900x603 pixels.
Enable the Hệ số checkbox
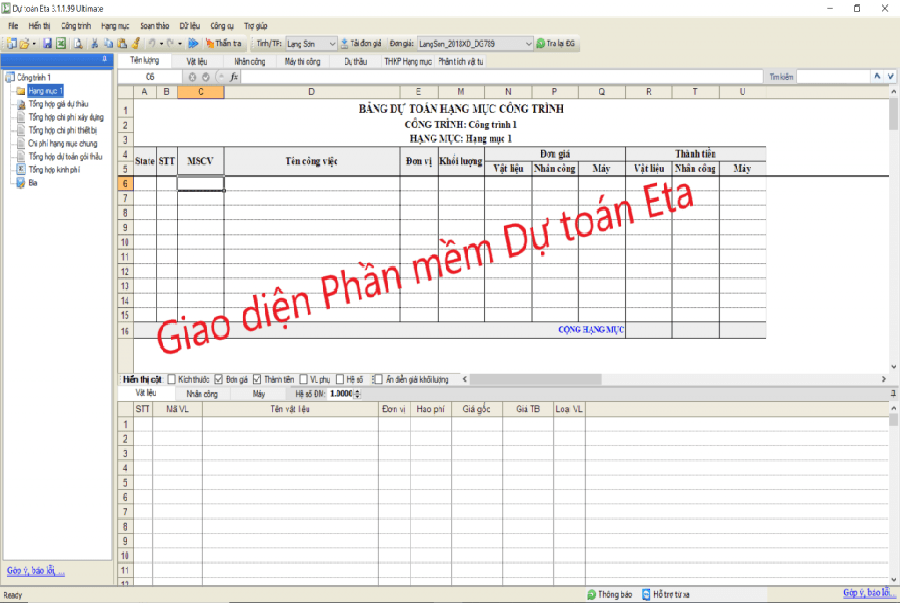click(340, 380)
